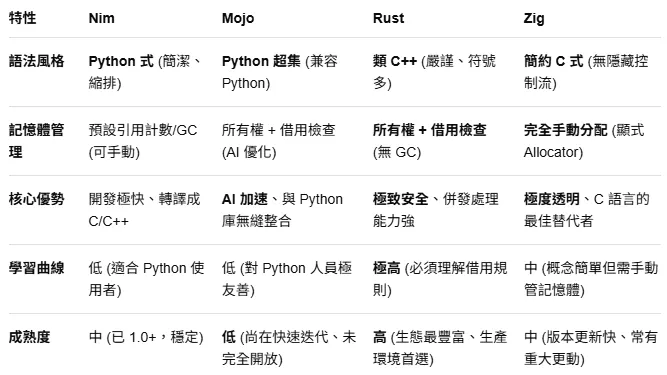Click the 'AI 加速' text in the Mojo column
The image size is (667, 375).
pyautogui.click(x=245, y=199)
